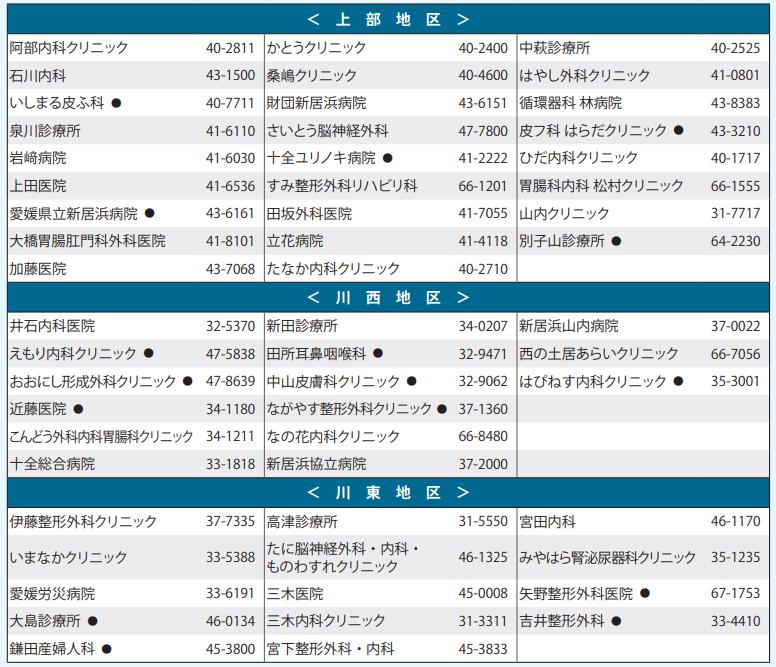Click the right angle bracket in 川西地区 header
The image size is (776, 667).
point(462,298)
